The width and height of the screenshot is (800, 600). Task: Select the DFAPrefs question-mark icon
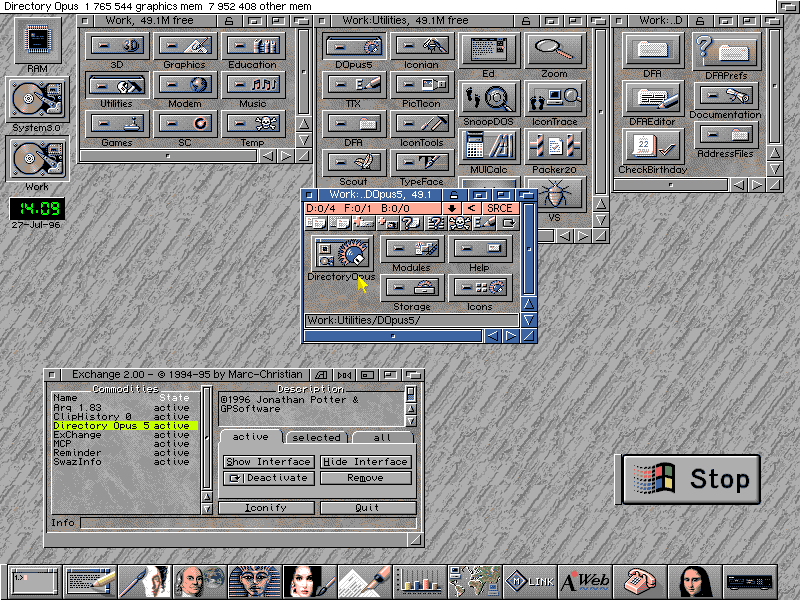pos(726,51)
